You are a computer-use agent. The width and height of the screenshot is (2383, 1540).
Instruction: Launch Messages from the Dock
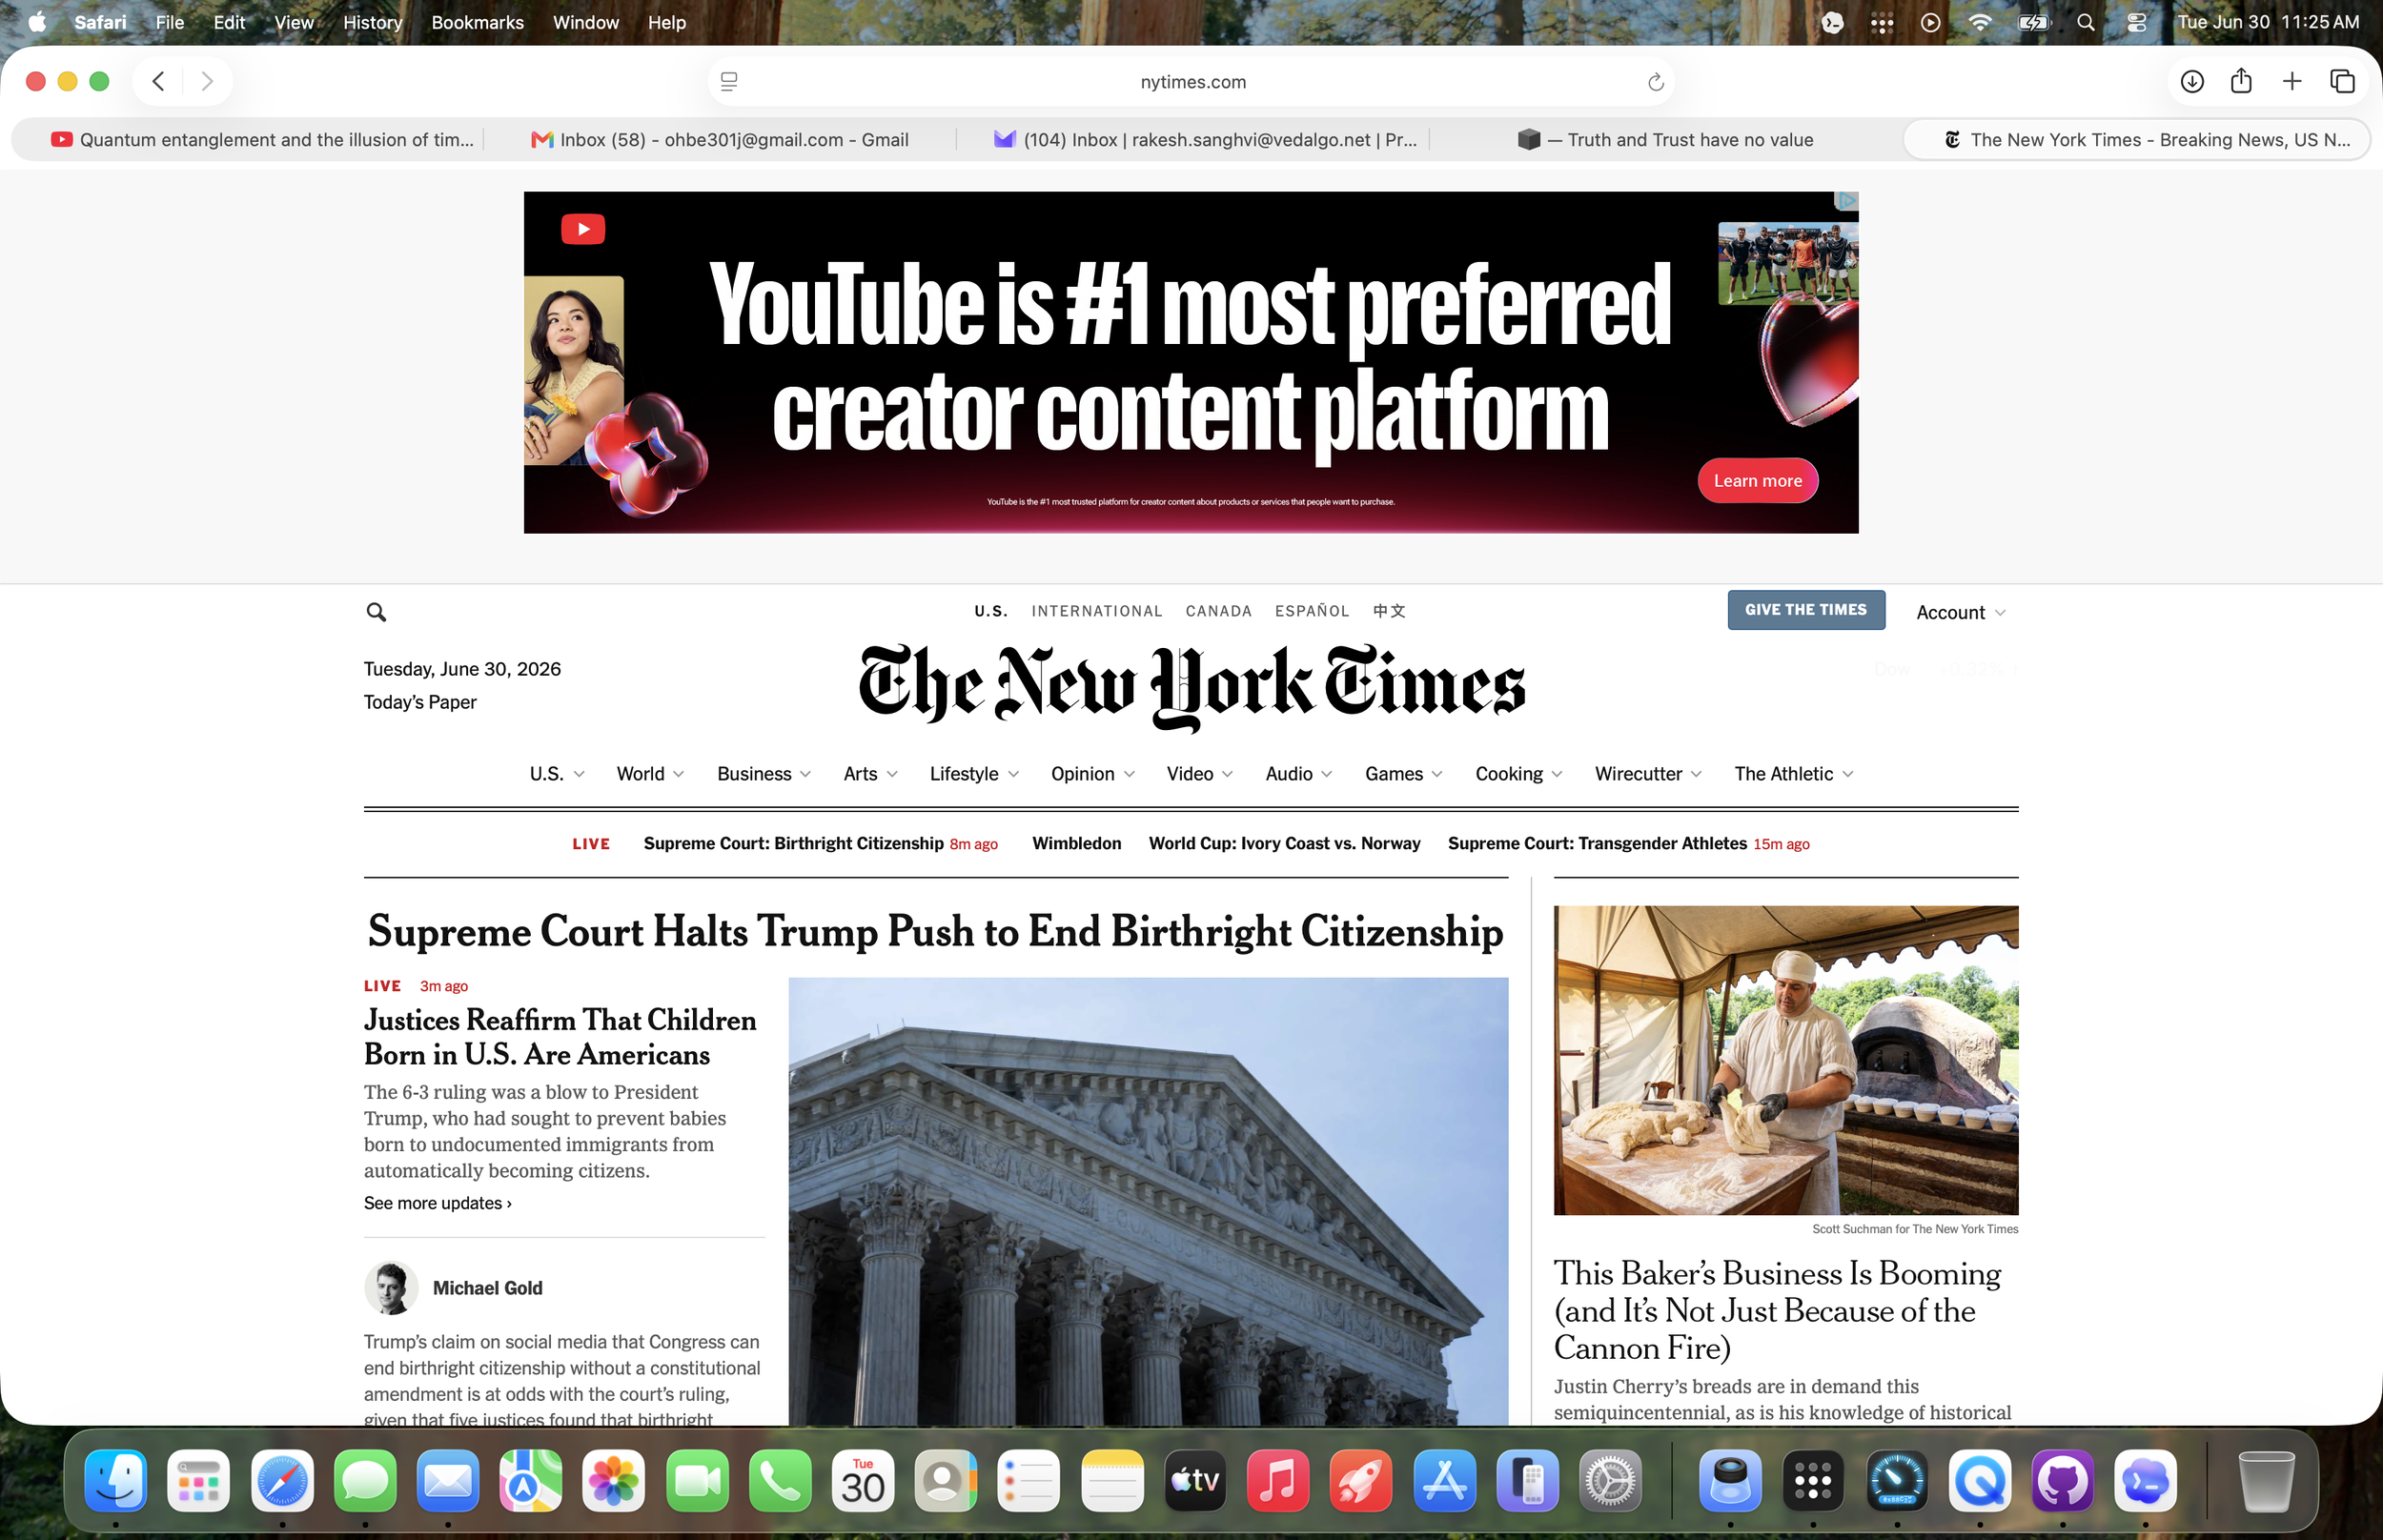click(365, 1481)
